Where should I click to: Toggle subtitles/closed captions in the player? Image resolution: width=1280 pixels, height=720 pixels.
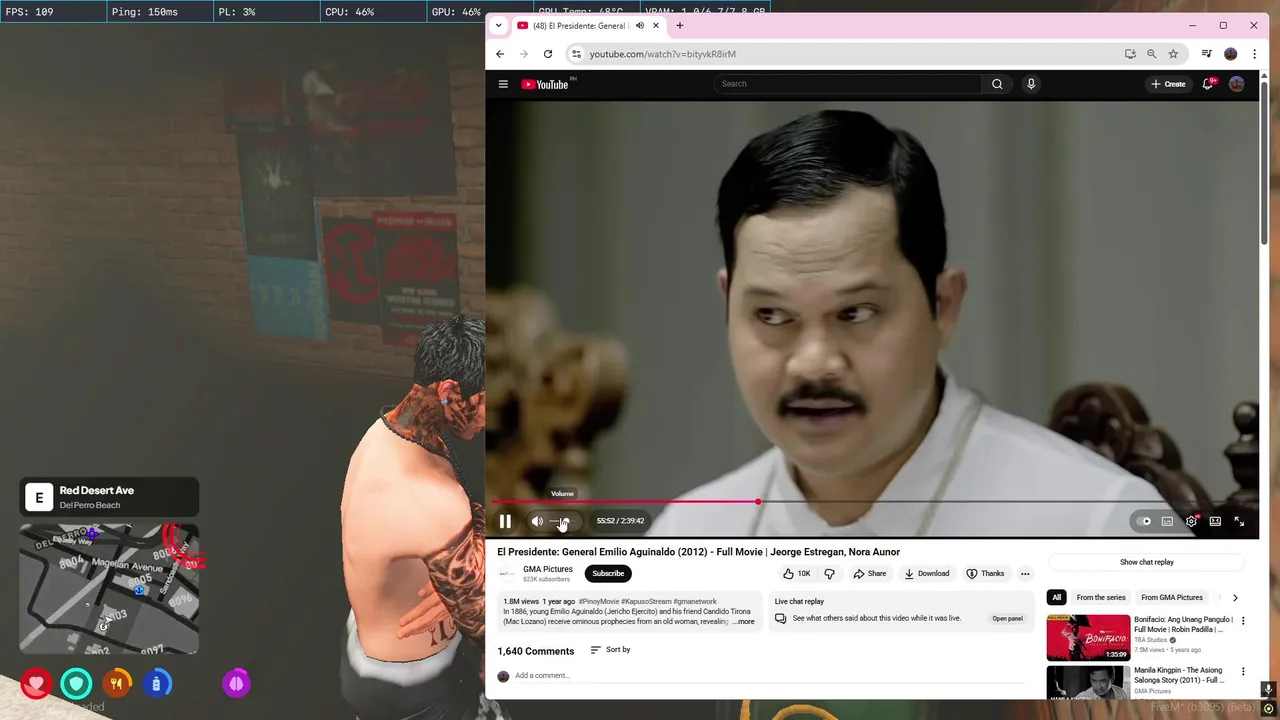click(x=1167, y=521)
